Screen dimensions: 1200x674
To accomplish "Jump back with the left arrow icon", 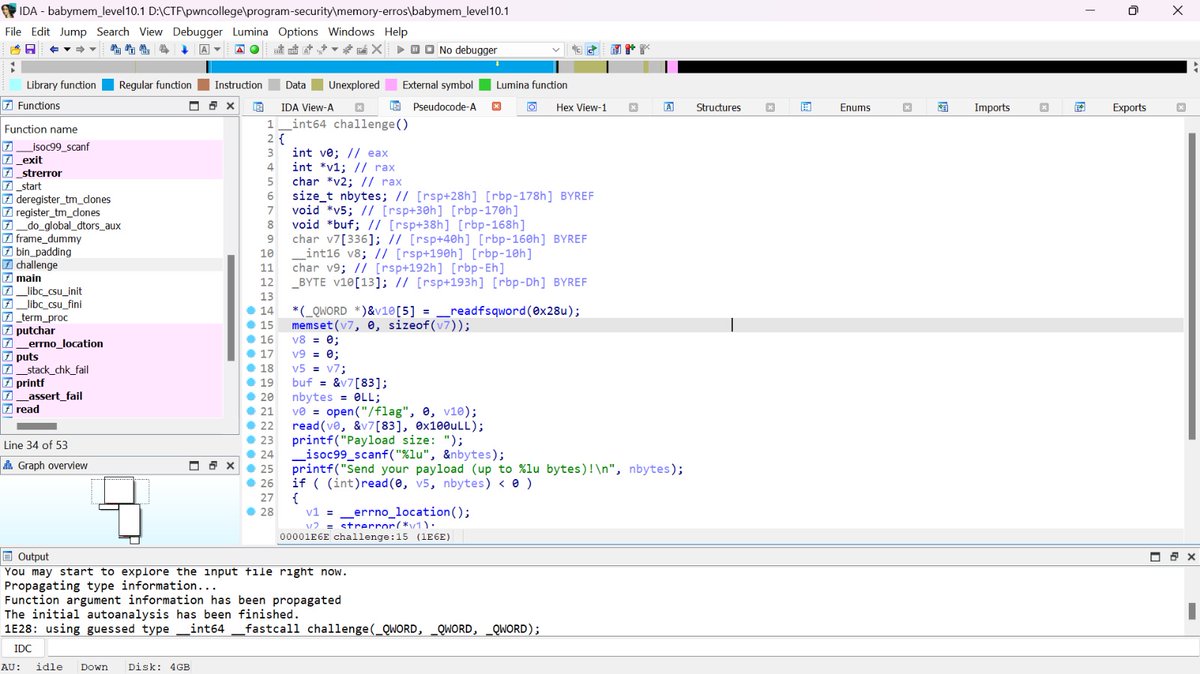I will pyautogui.click(x=54, y=49).
